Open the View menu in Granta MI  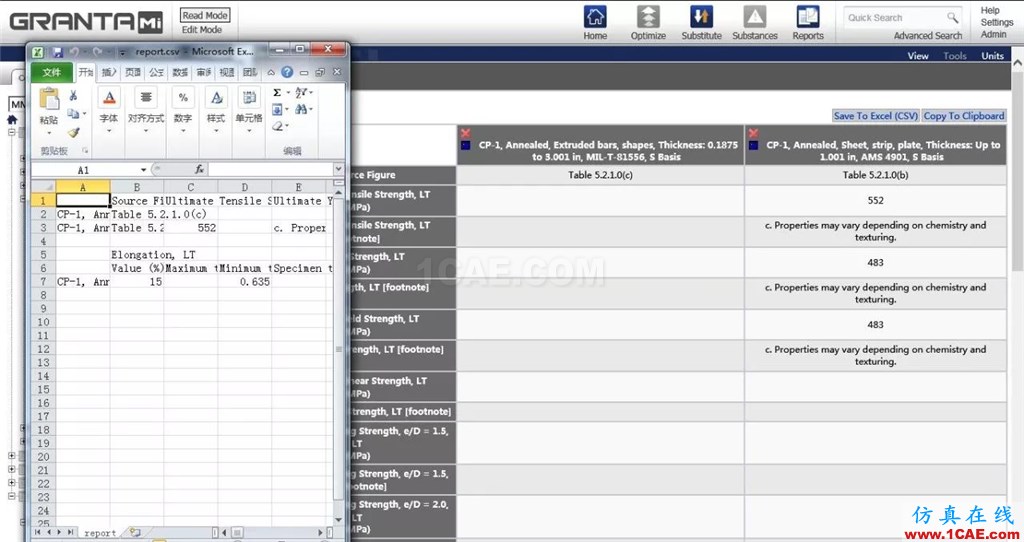[918, 56]
